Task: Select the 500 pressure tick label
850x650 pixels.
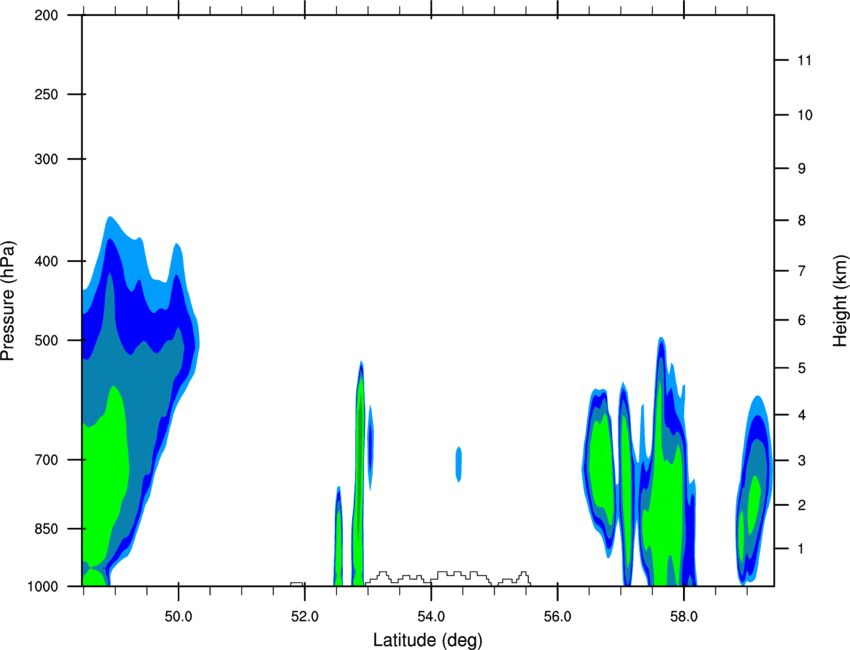Action: click(46, 340)
